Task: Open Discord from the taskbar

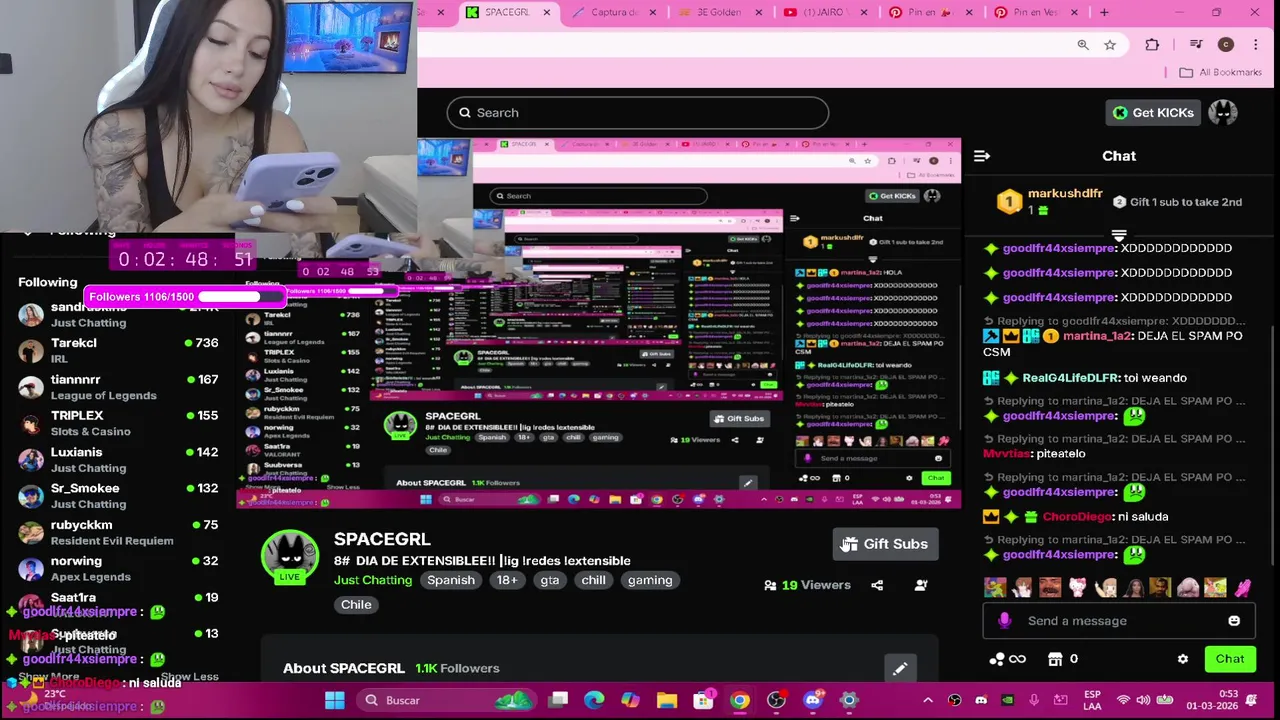Action: click(813, 700)
